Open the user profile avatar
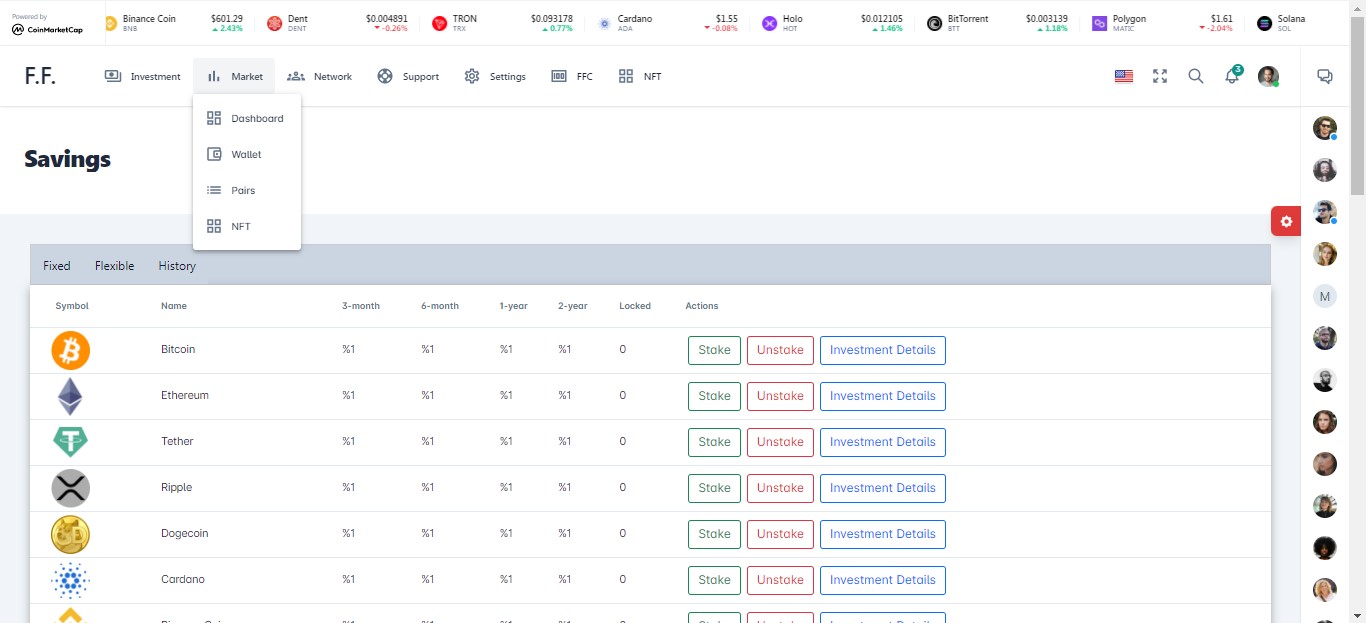This screenshot has height=623, width=1366. coord(1268,76)
